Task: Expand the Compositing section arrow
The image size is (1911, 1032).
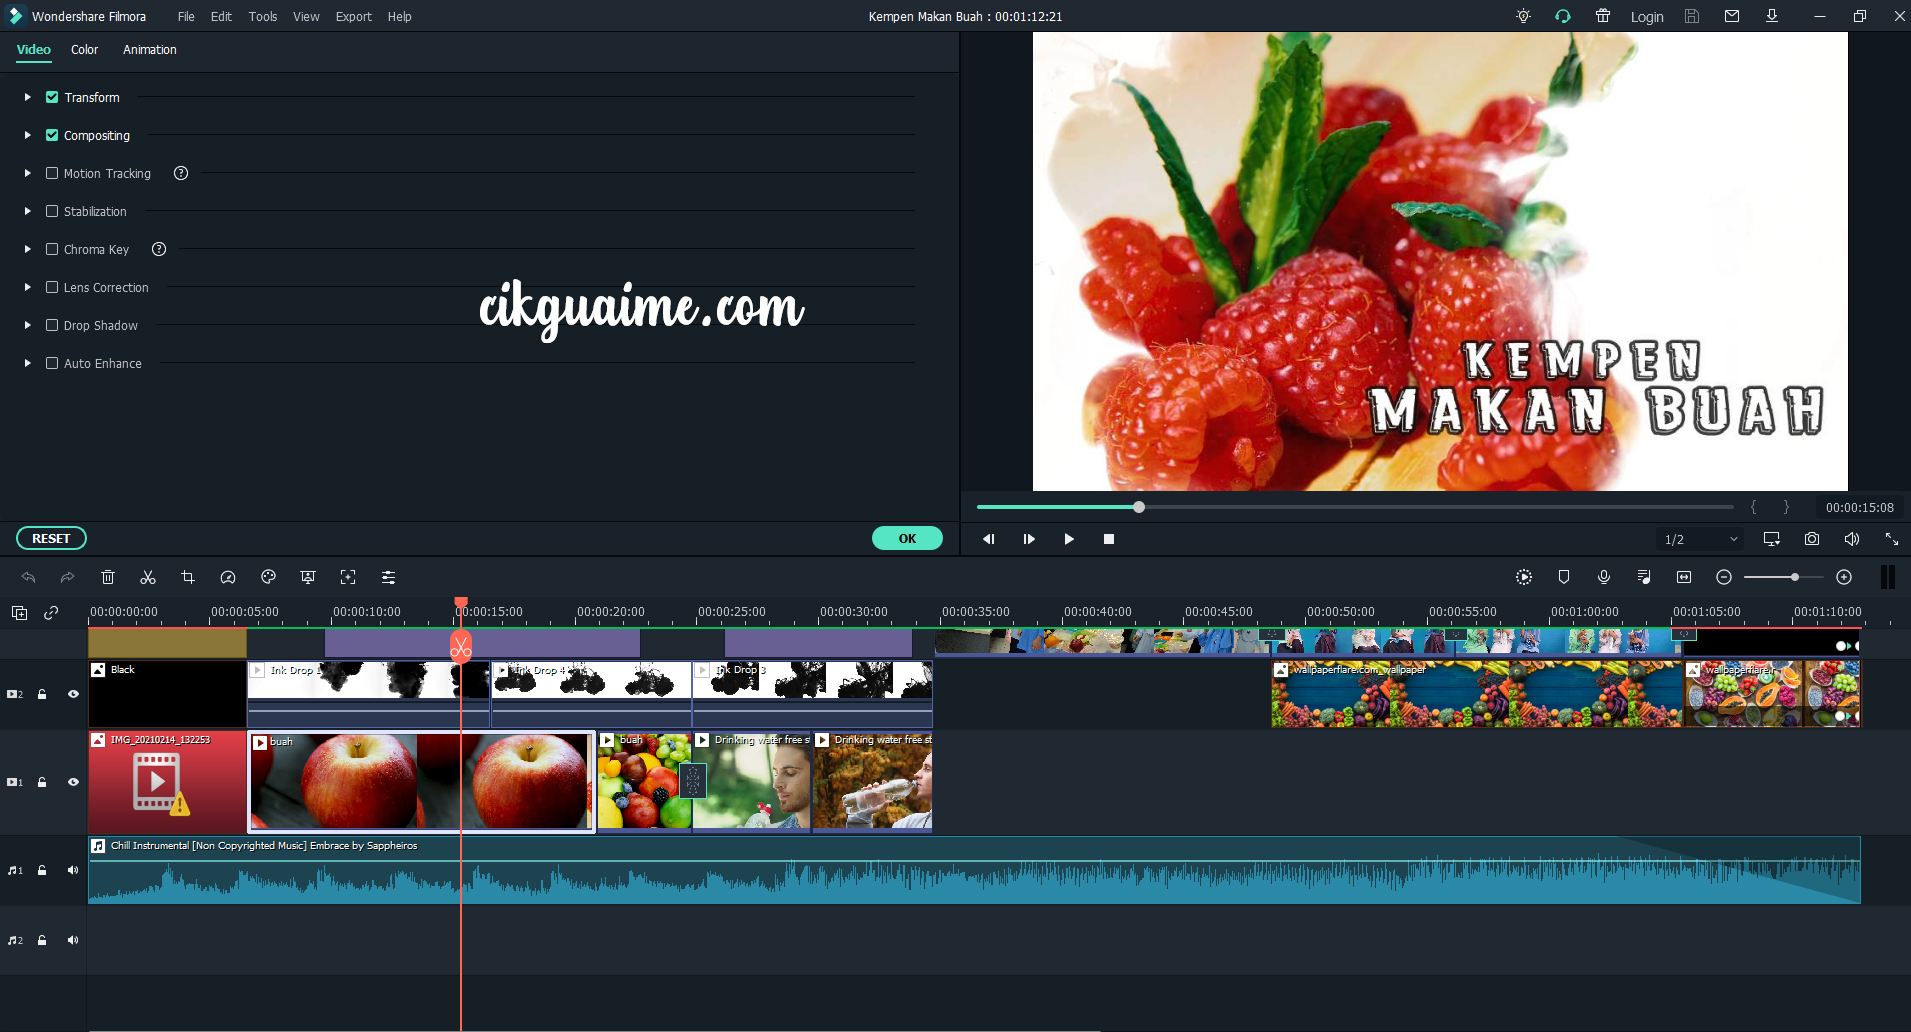Action: pos(28,135)
